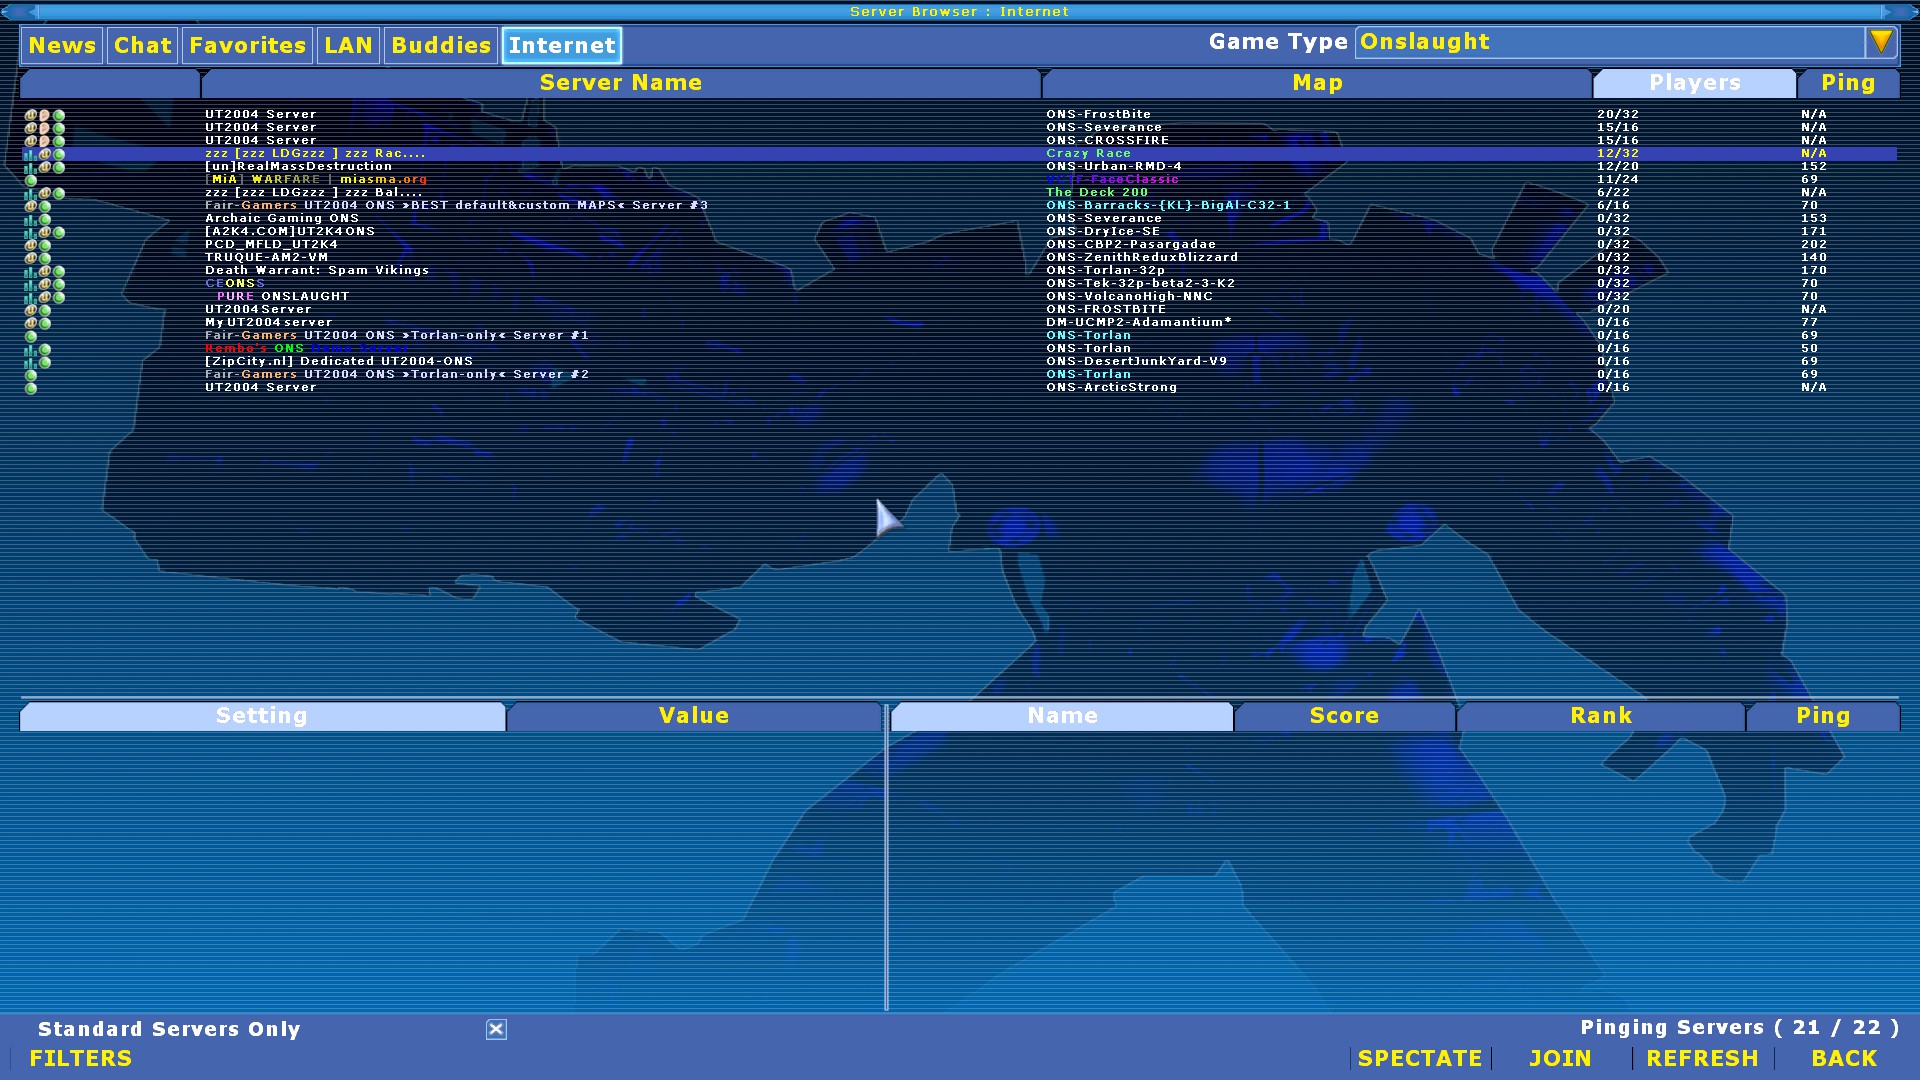
Task: Click REFRESH to reload the server list
Action: (1702, 1058)
